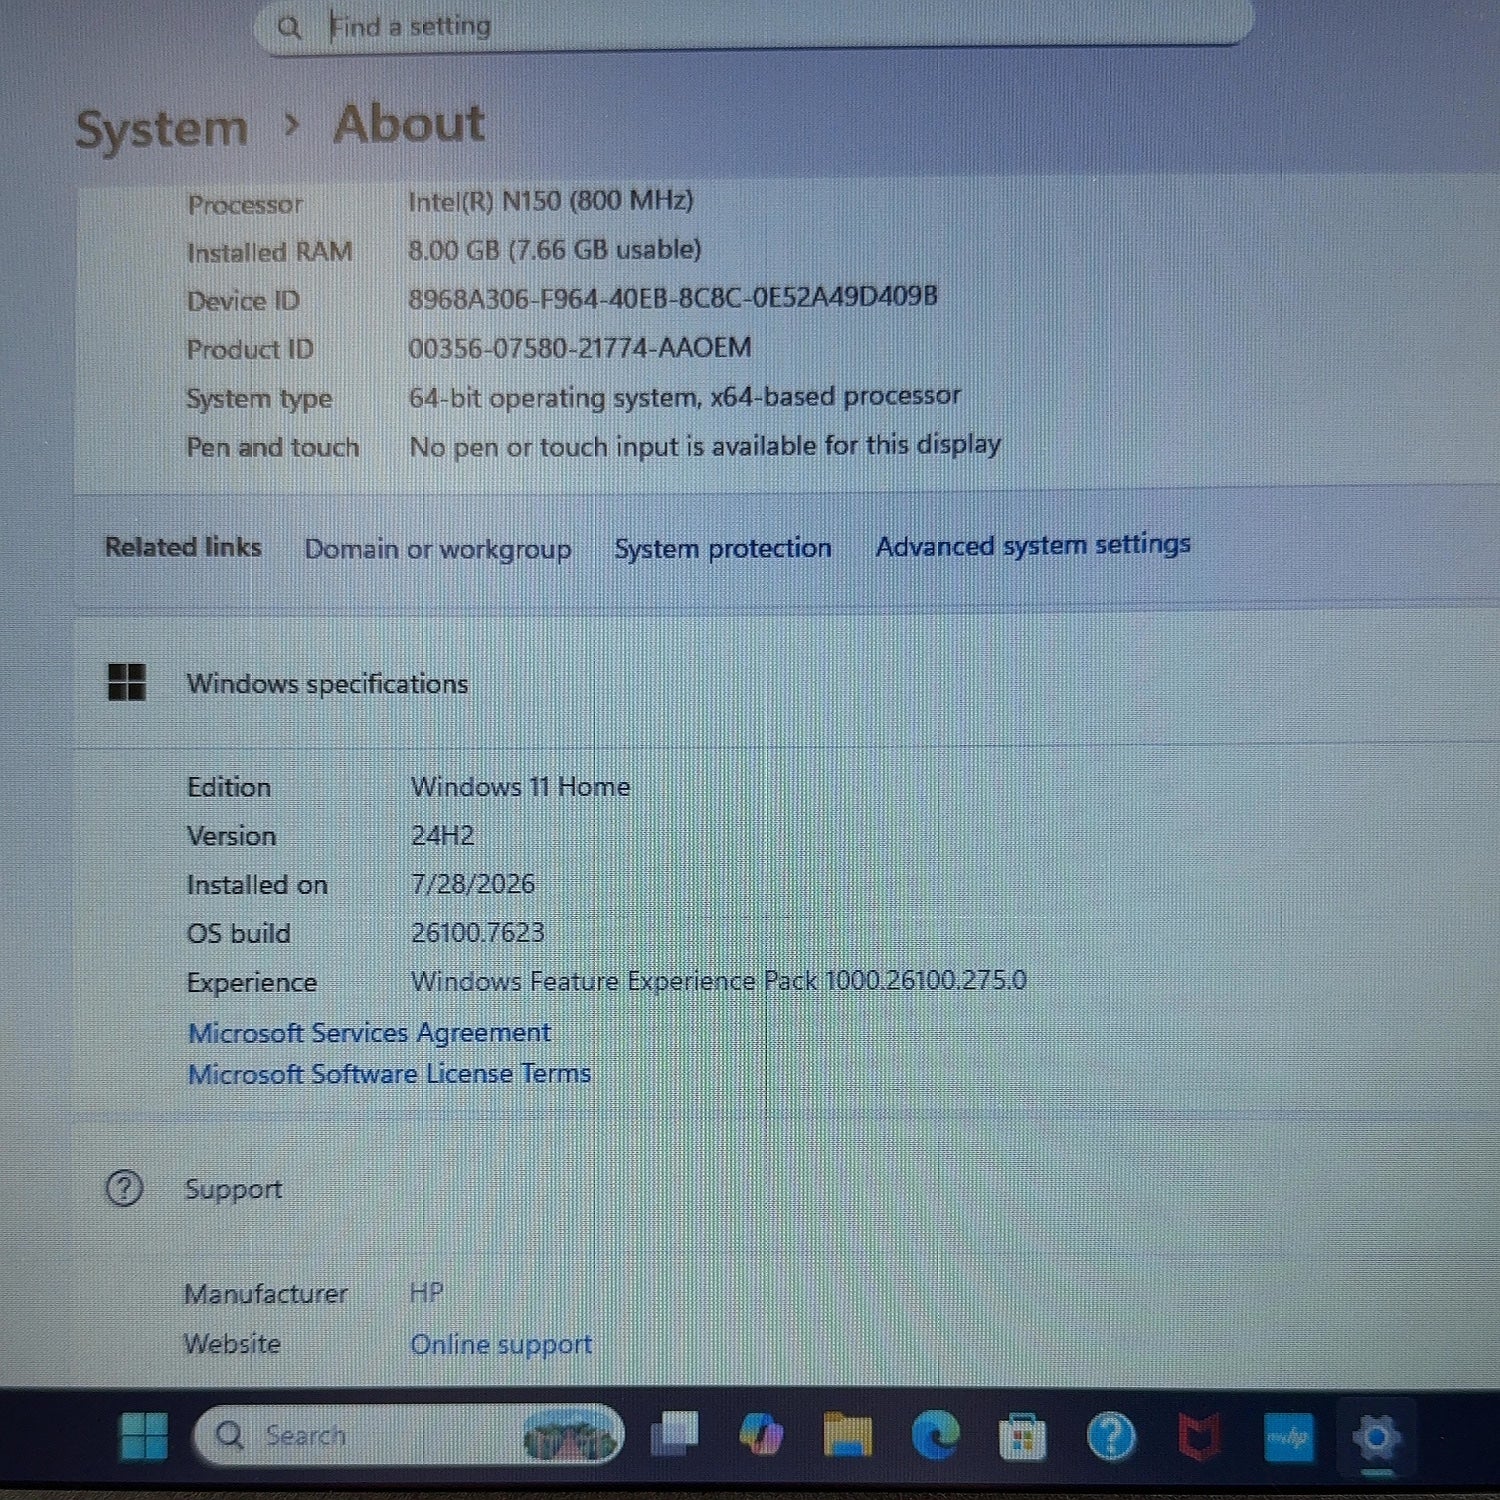Click the "Processor" label
This screenshot has width=1500, height=1500.
tap(244, 204)
